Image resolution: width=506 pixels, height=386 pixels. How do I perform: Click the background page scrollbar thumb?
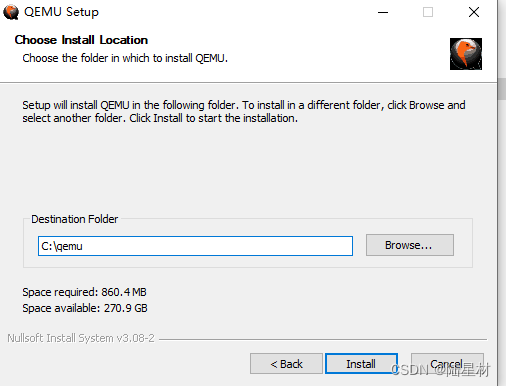[502, 89]
